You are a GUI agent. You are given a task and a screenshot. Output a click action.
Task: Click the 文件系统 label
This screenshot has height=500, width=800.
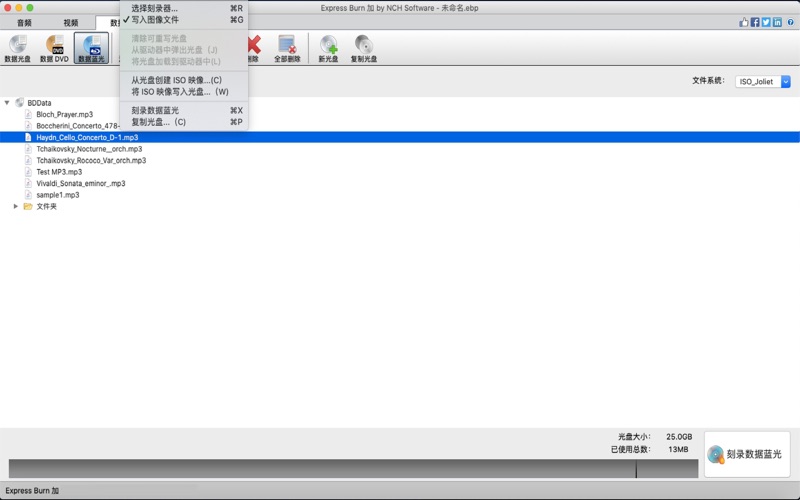coord(708,80)
